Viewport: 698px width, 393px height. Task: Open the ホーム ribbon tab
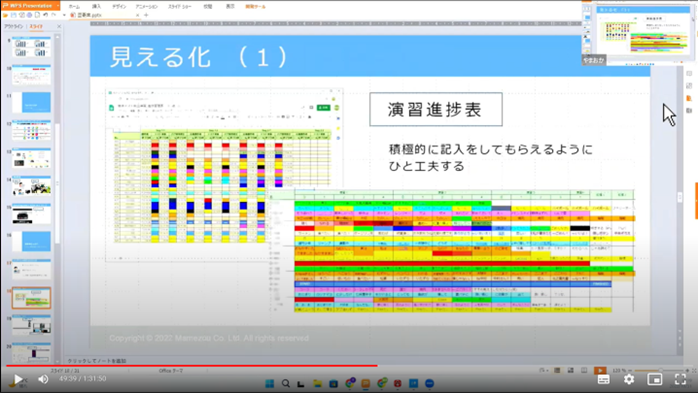pos(74,7)
